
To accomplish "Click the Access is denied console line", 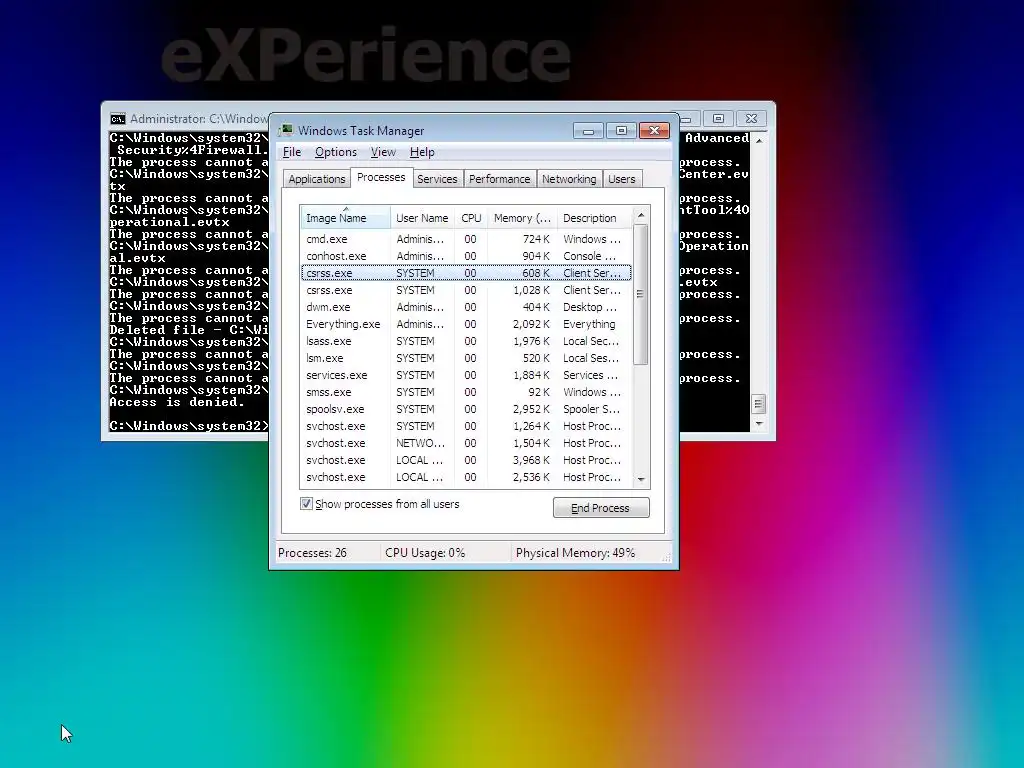I will pos(177,402).
